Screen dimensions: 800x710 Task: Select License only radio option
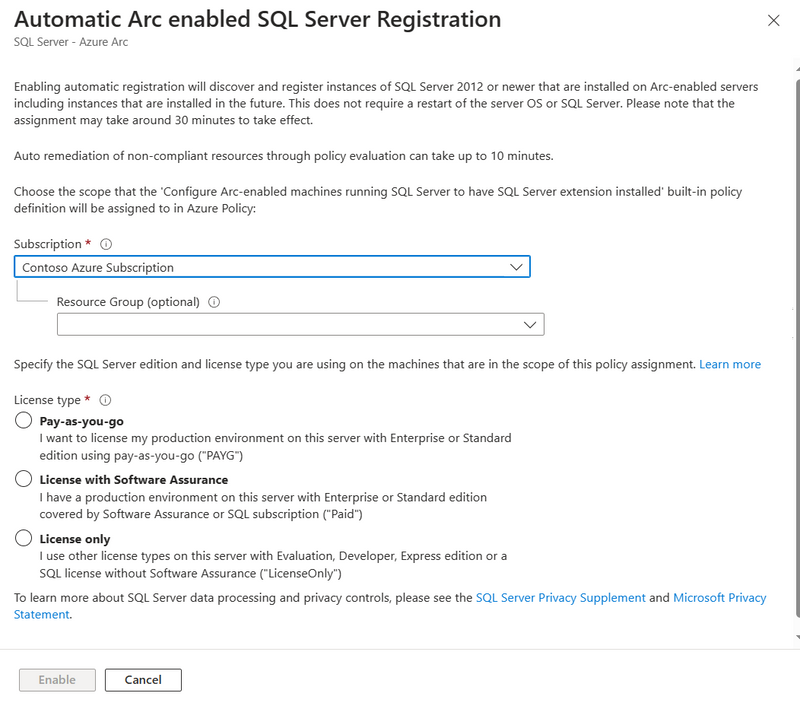pos(23,538)
